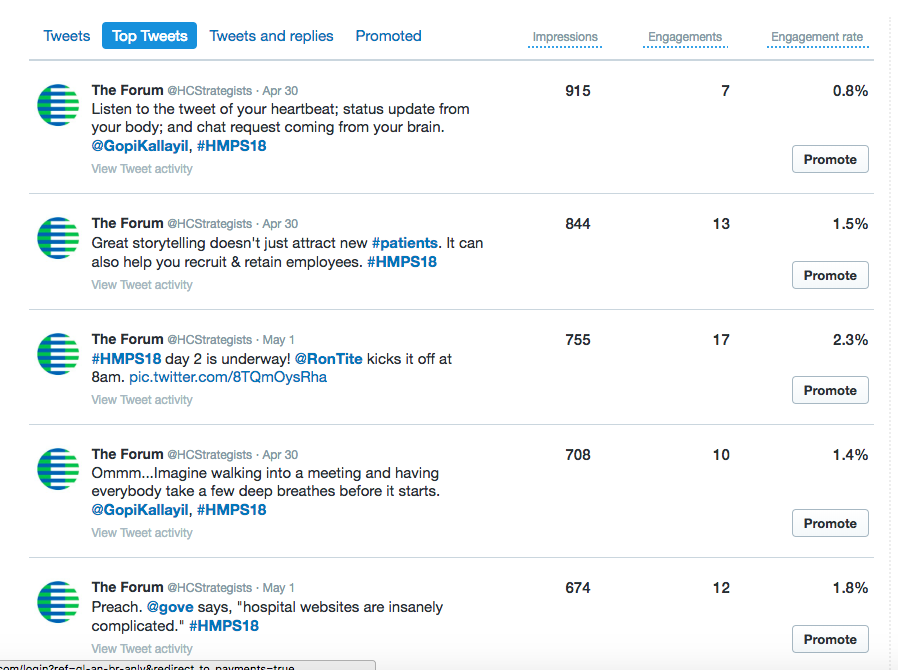View Tweet activity for day 2 tweet
This screenshot has width=898, height=670.
coord(142,400)
